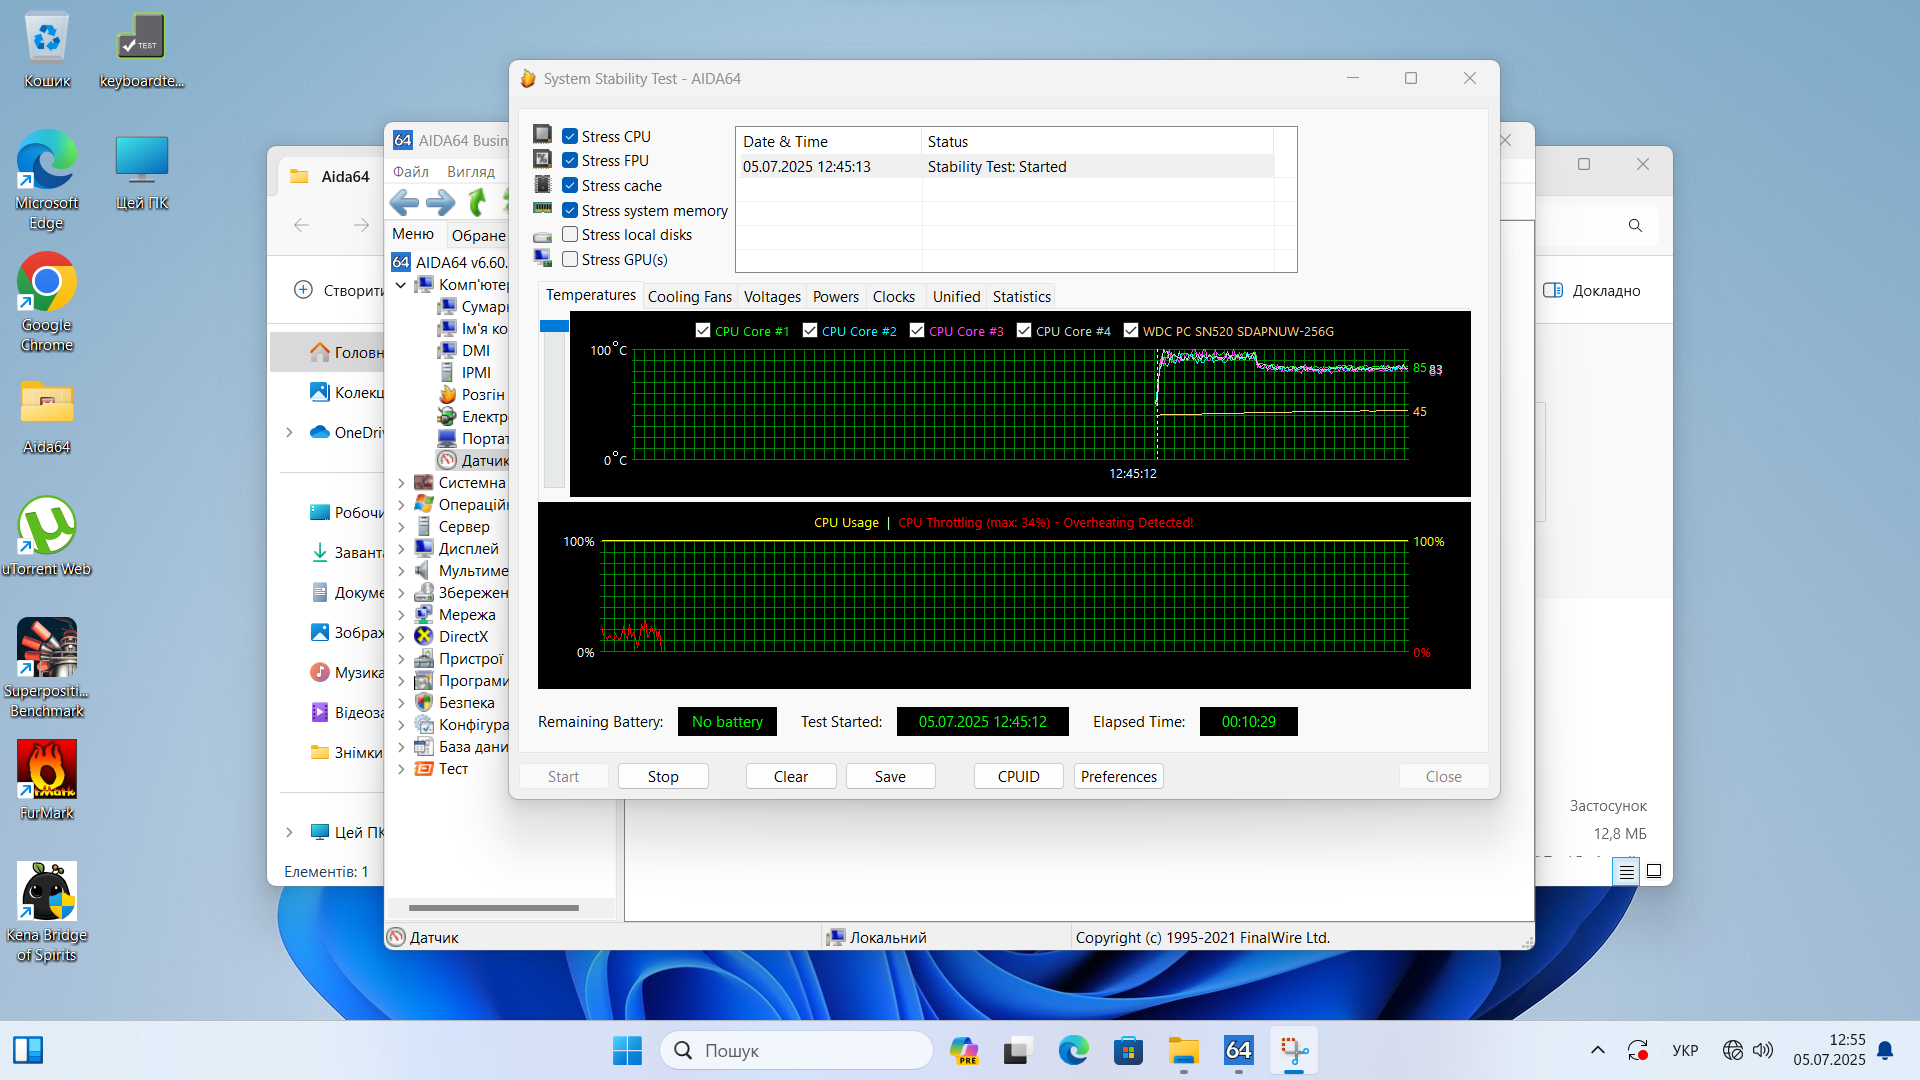Open the Cooling Fans tab
Screen dimensions: 1920x1080
click(689, 297)
